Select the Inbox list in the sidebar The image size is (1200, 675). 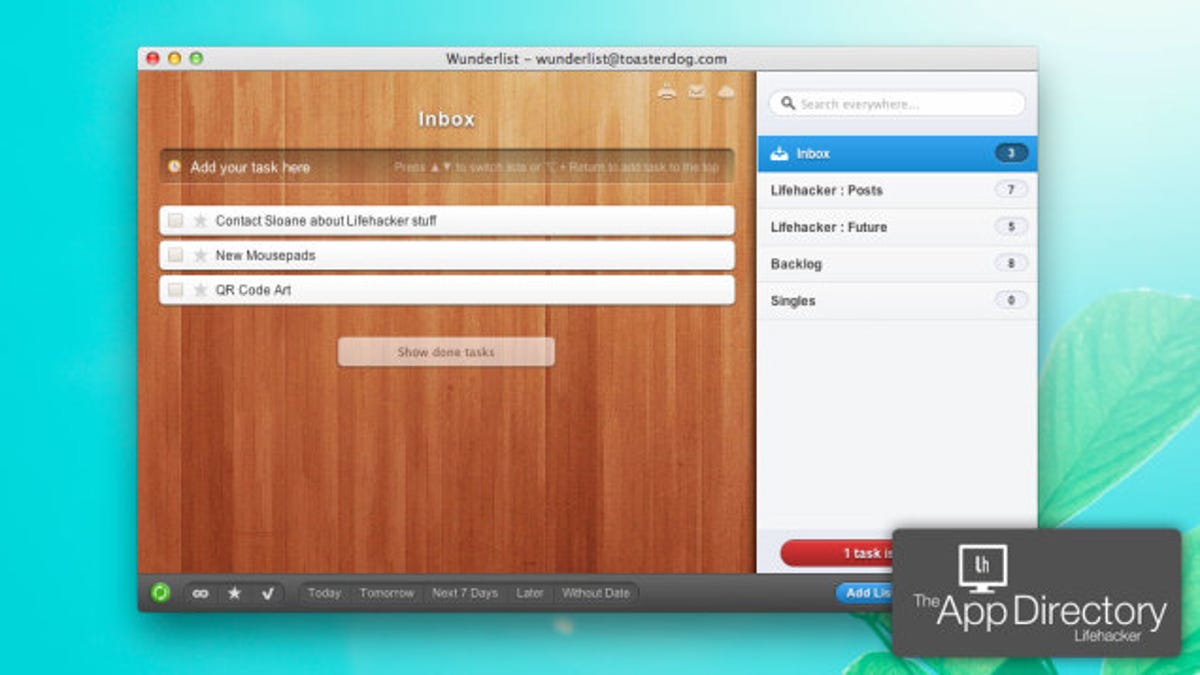coord(897,154)
